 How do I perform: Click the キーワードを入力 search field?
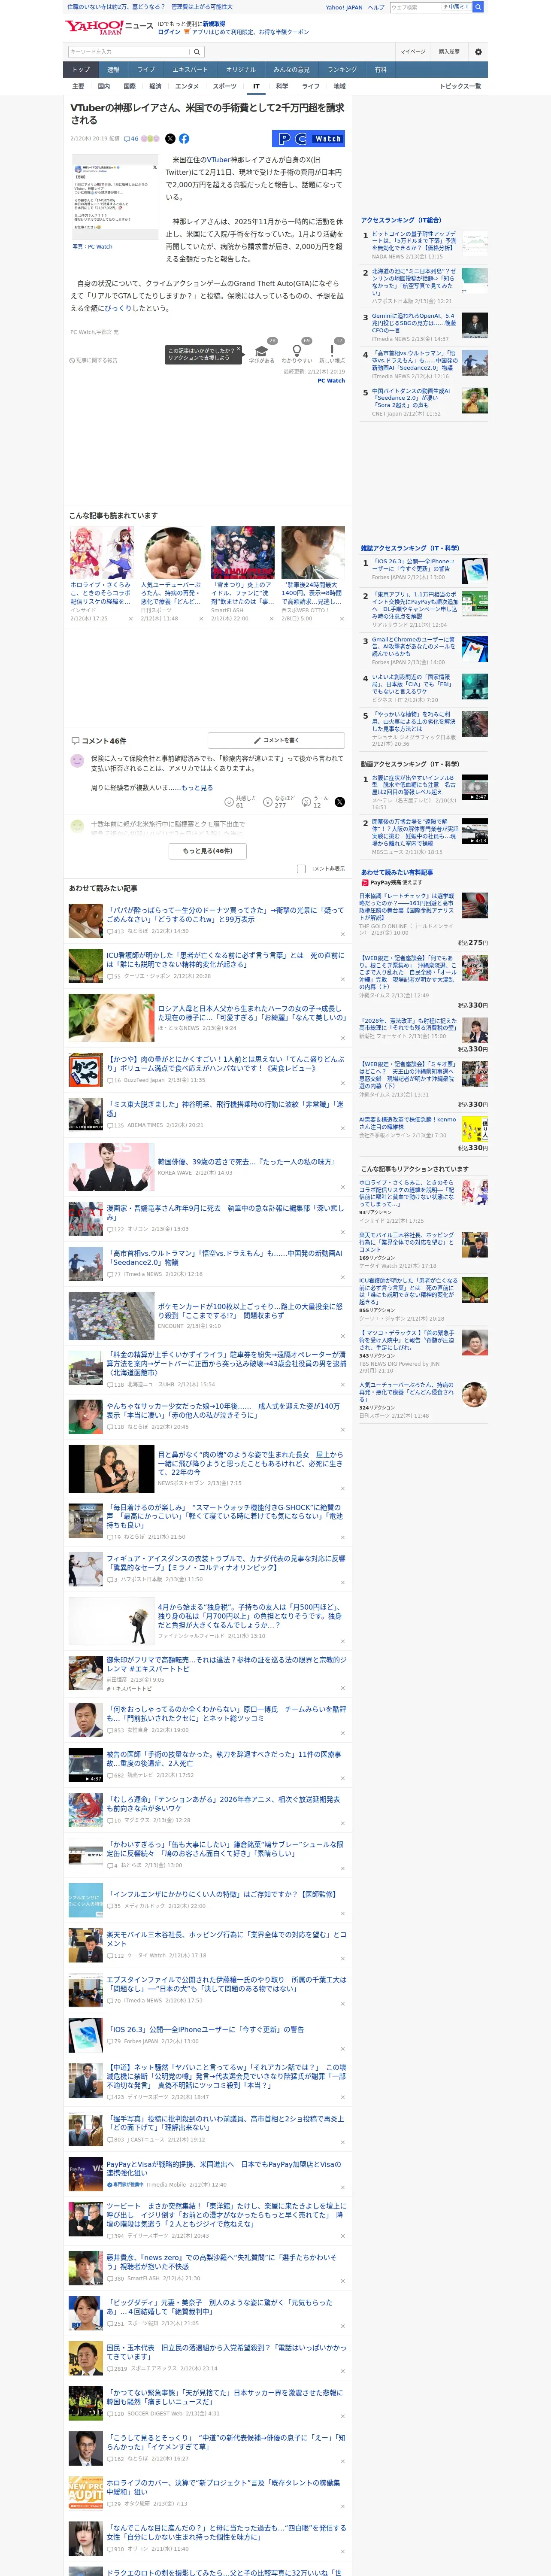tap(129, 52)
